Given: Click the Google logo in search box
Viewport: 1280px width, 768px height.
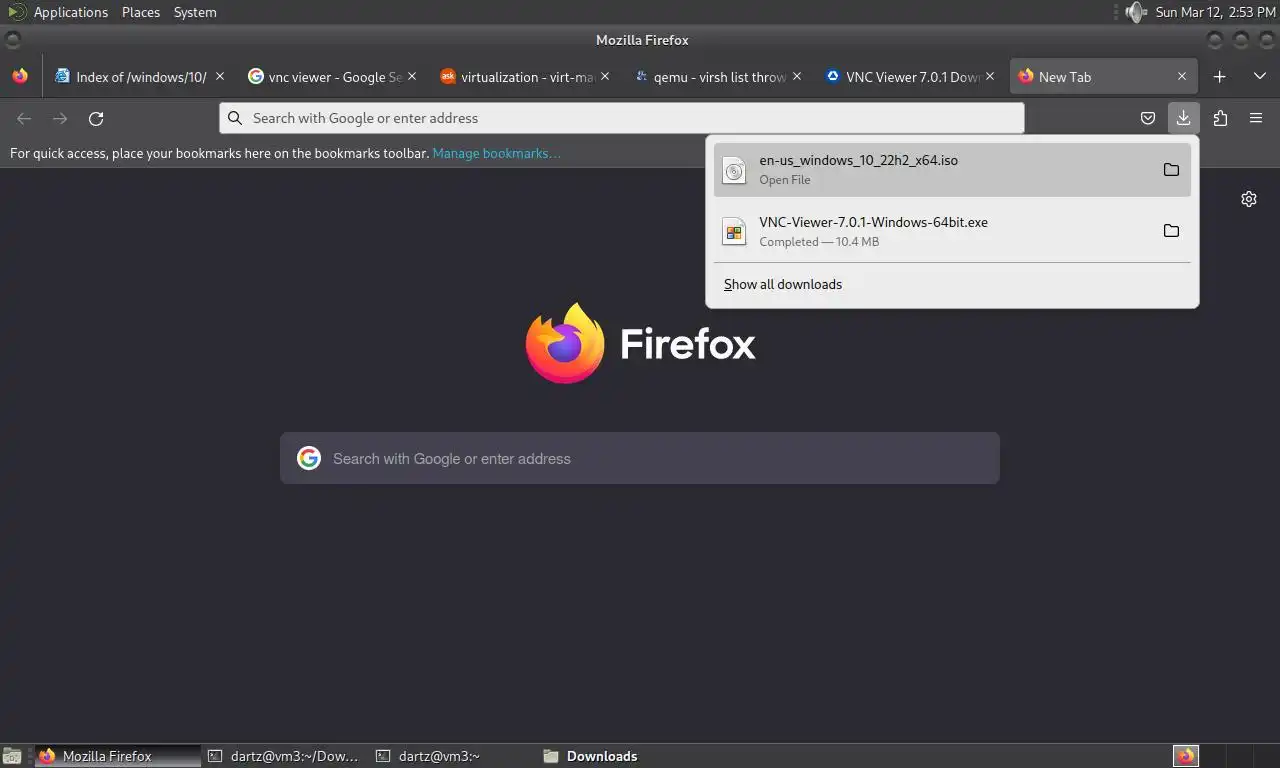Looking at the screenshot, I should tap(309, 458).
